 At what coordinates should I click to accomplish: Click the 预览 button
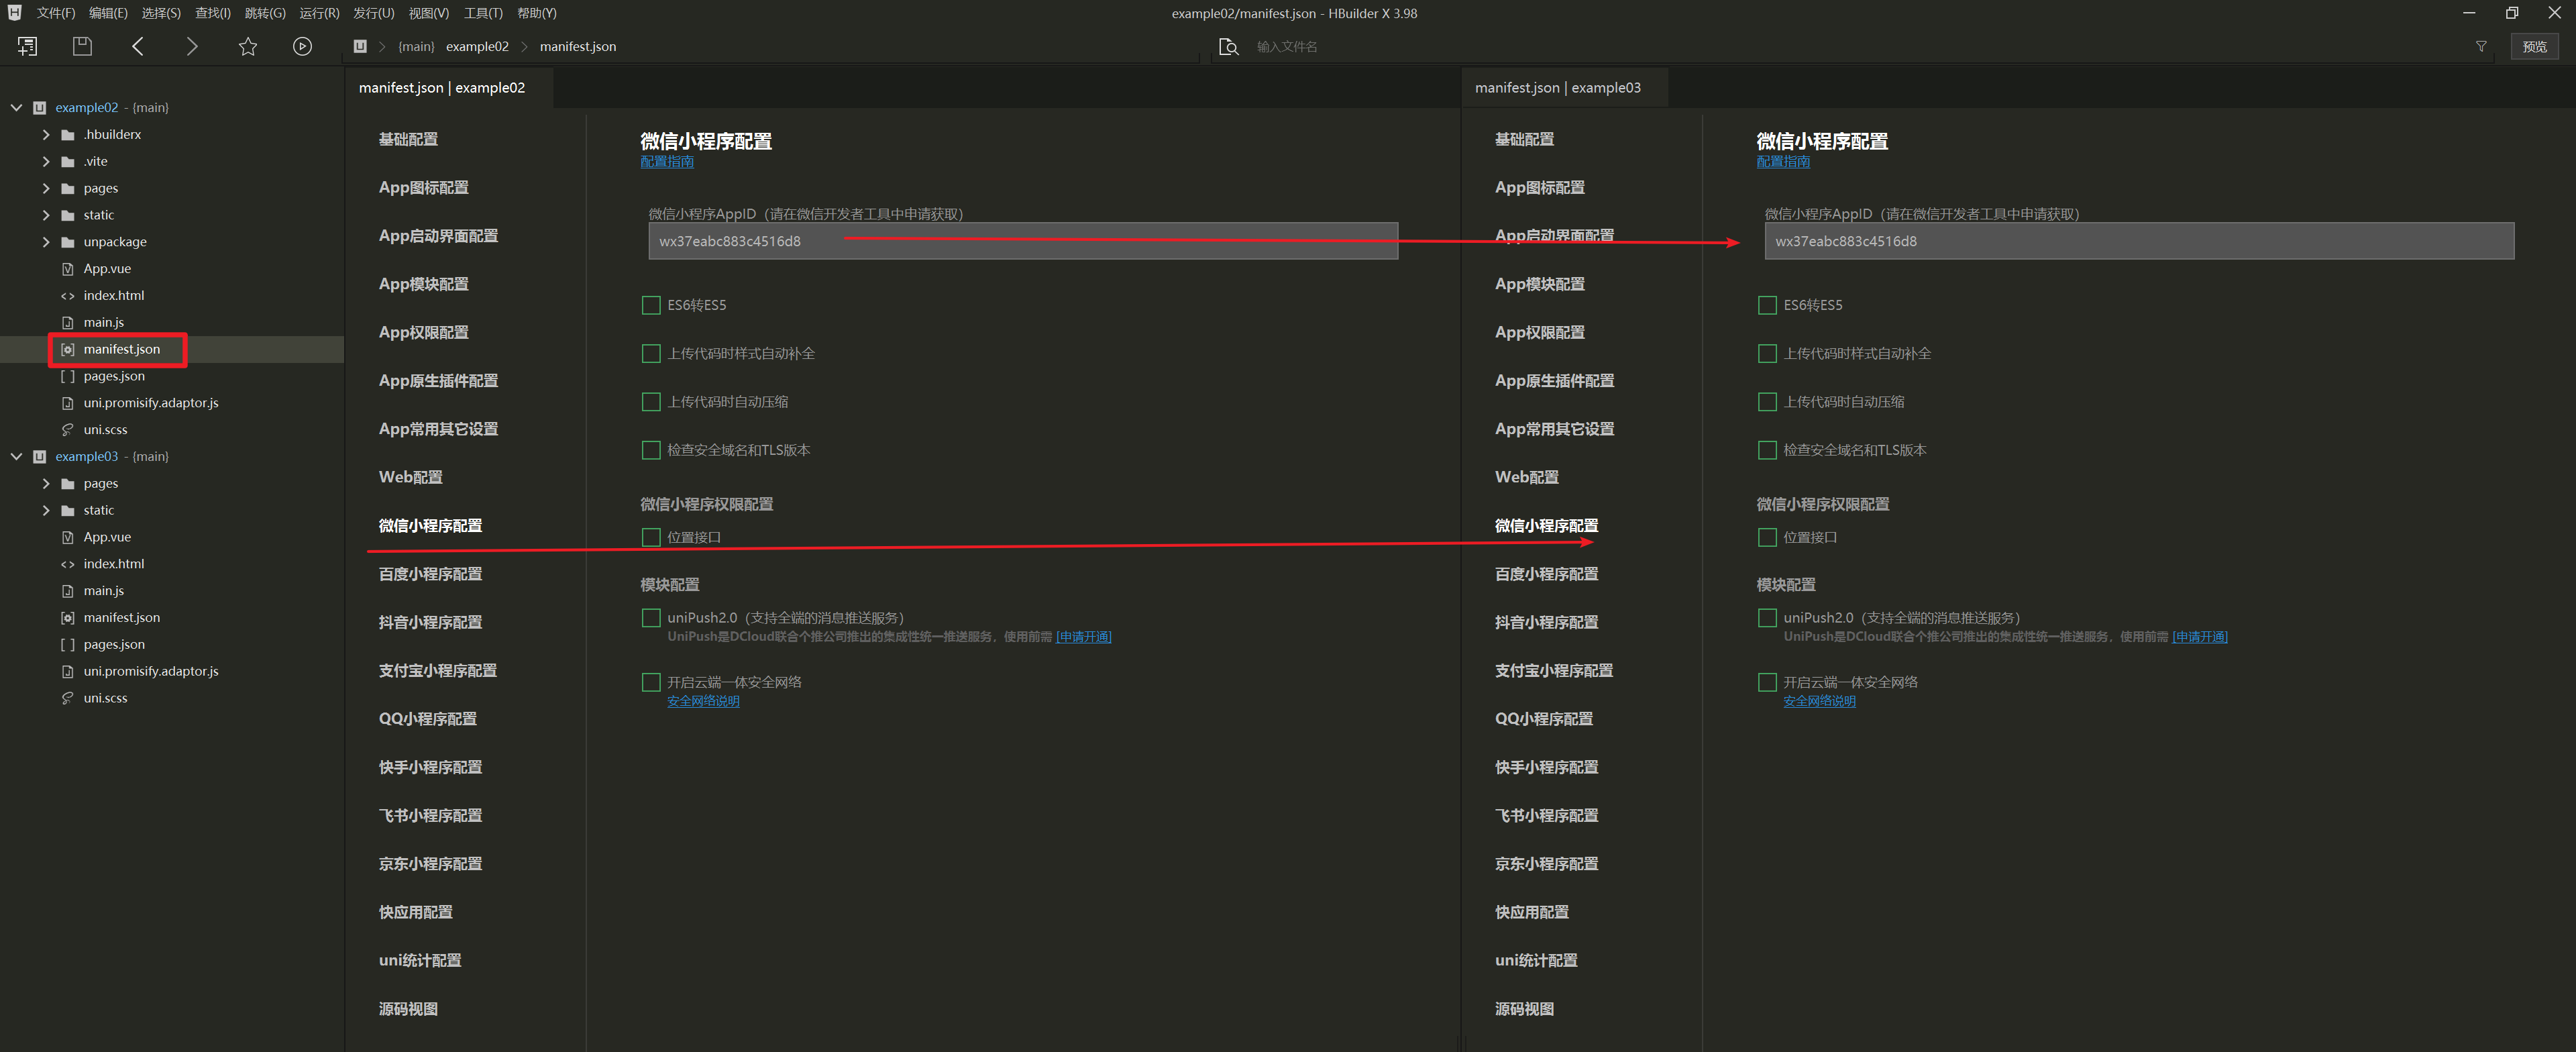2534,46
